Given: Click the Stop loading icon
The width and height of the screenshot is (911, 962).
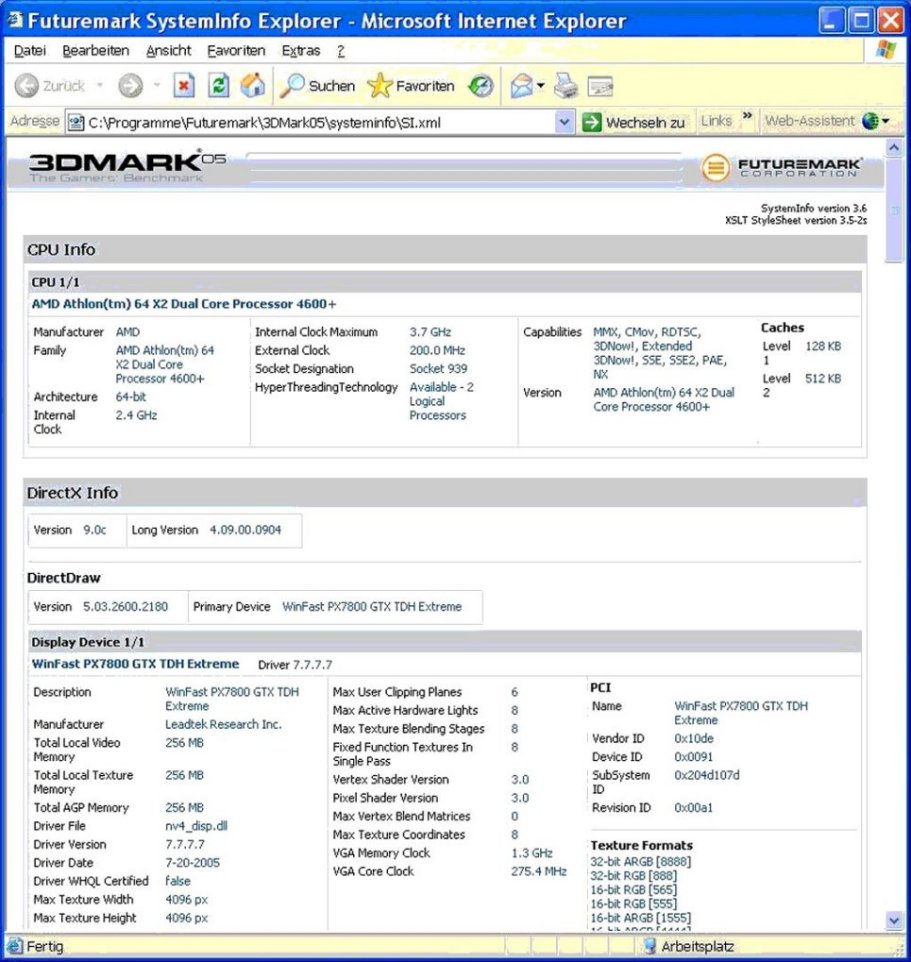Looking at the screenshot, I should tap(184, 86).
